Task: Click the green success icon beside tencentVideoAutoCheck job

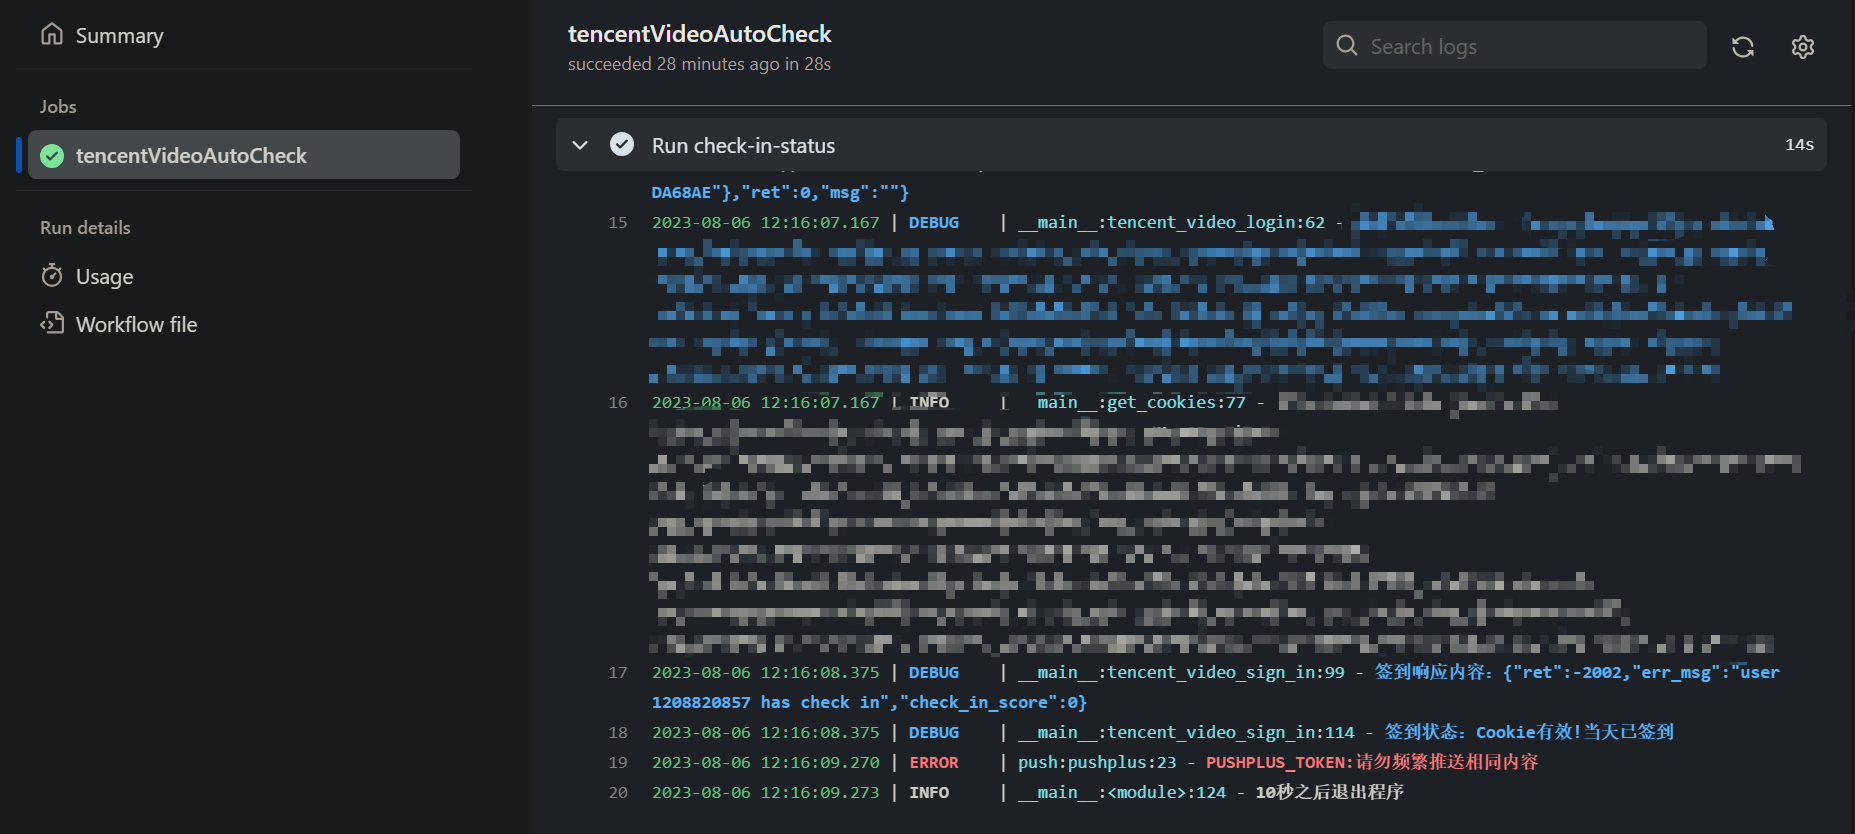Action: (x=52, y=156)
